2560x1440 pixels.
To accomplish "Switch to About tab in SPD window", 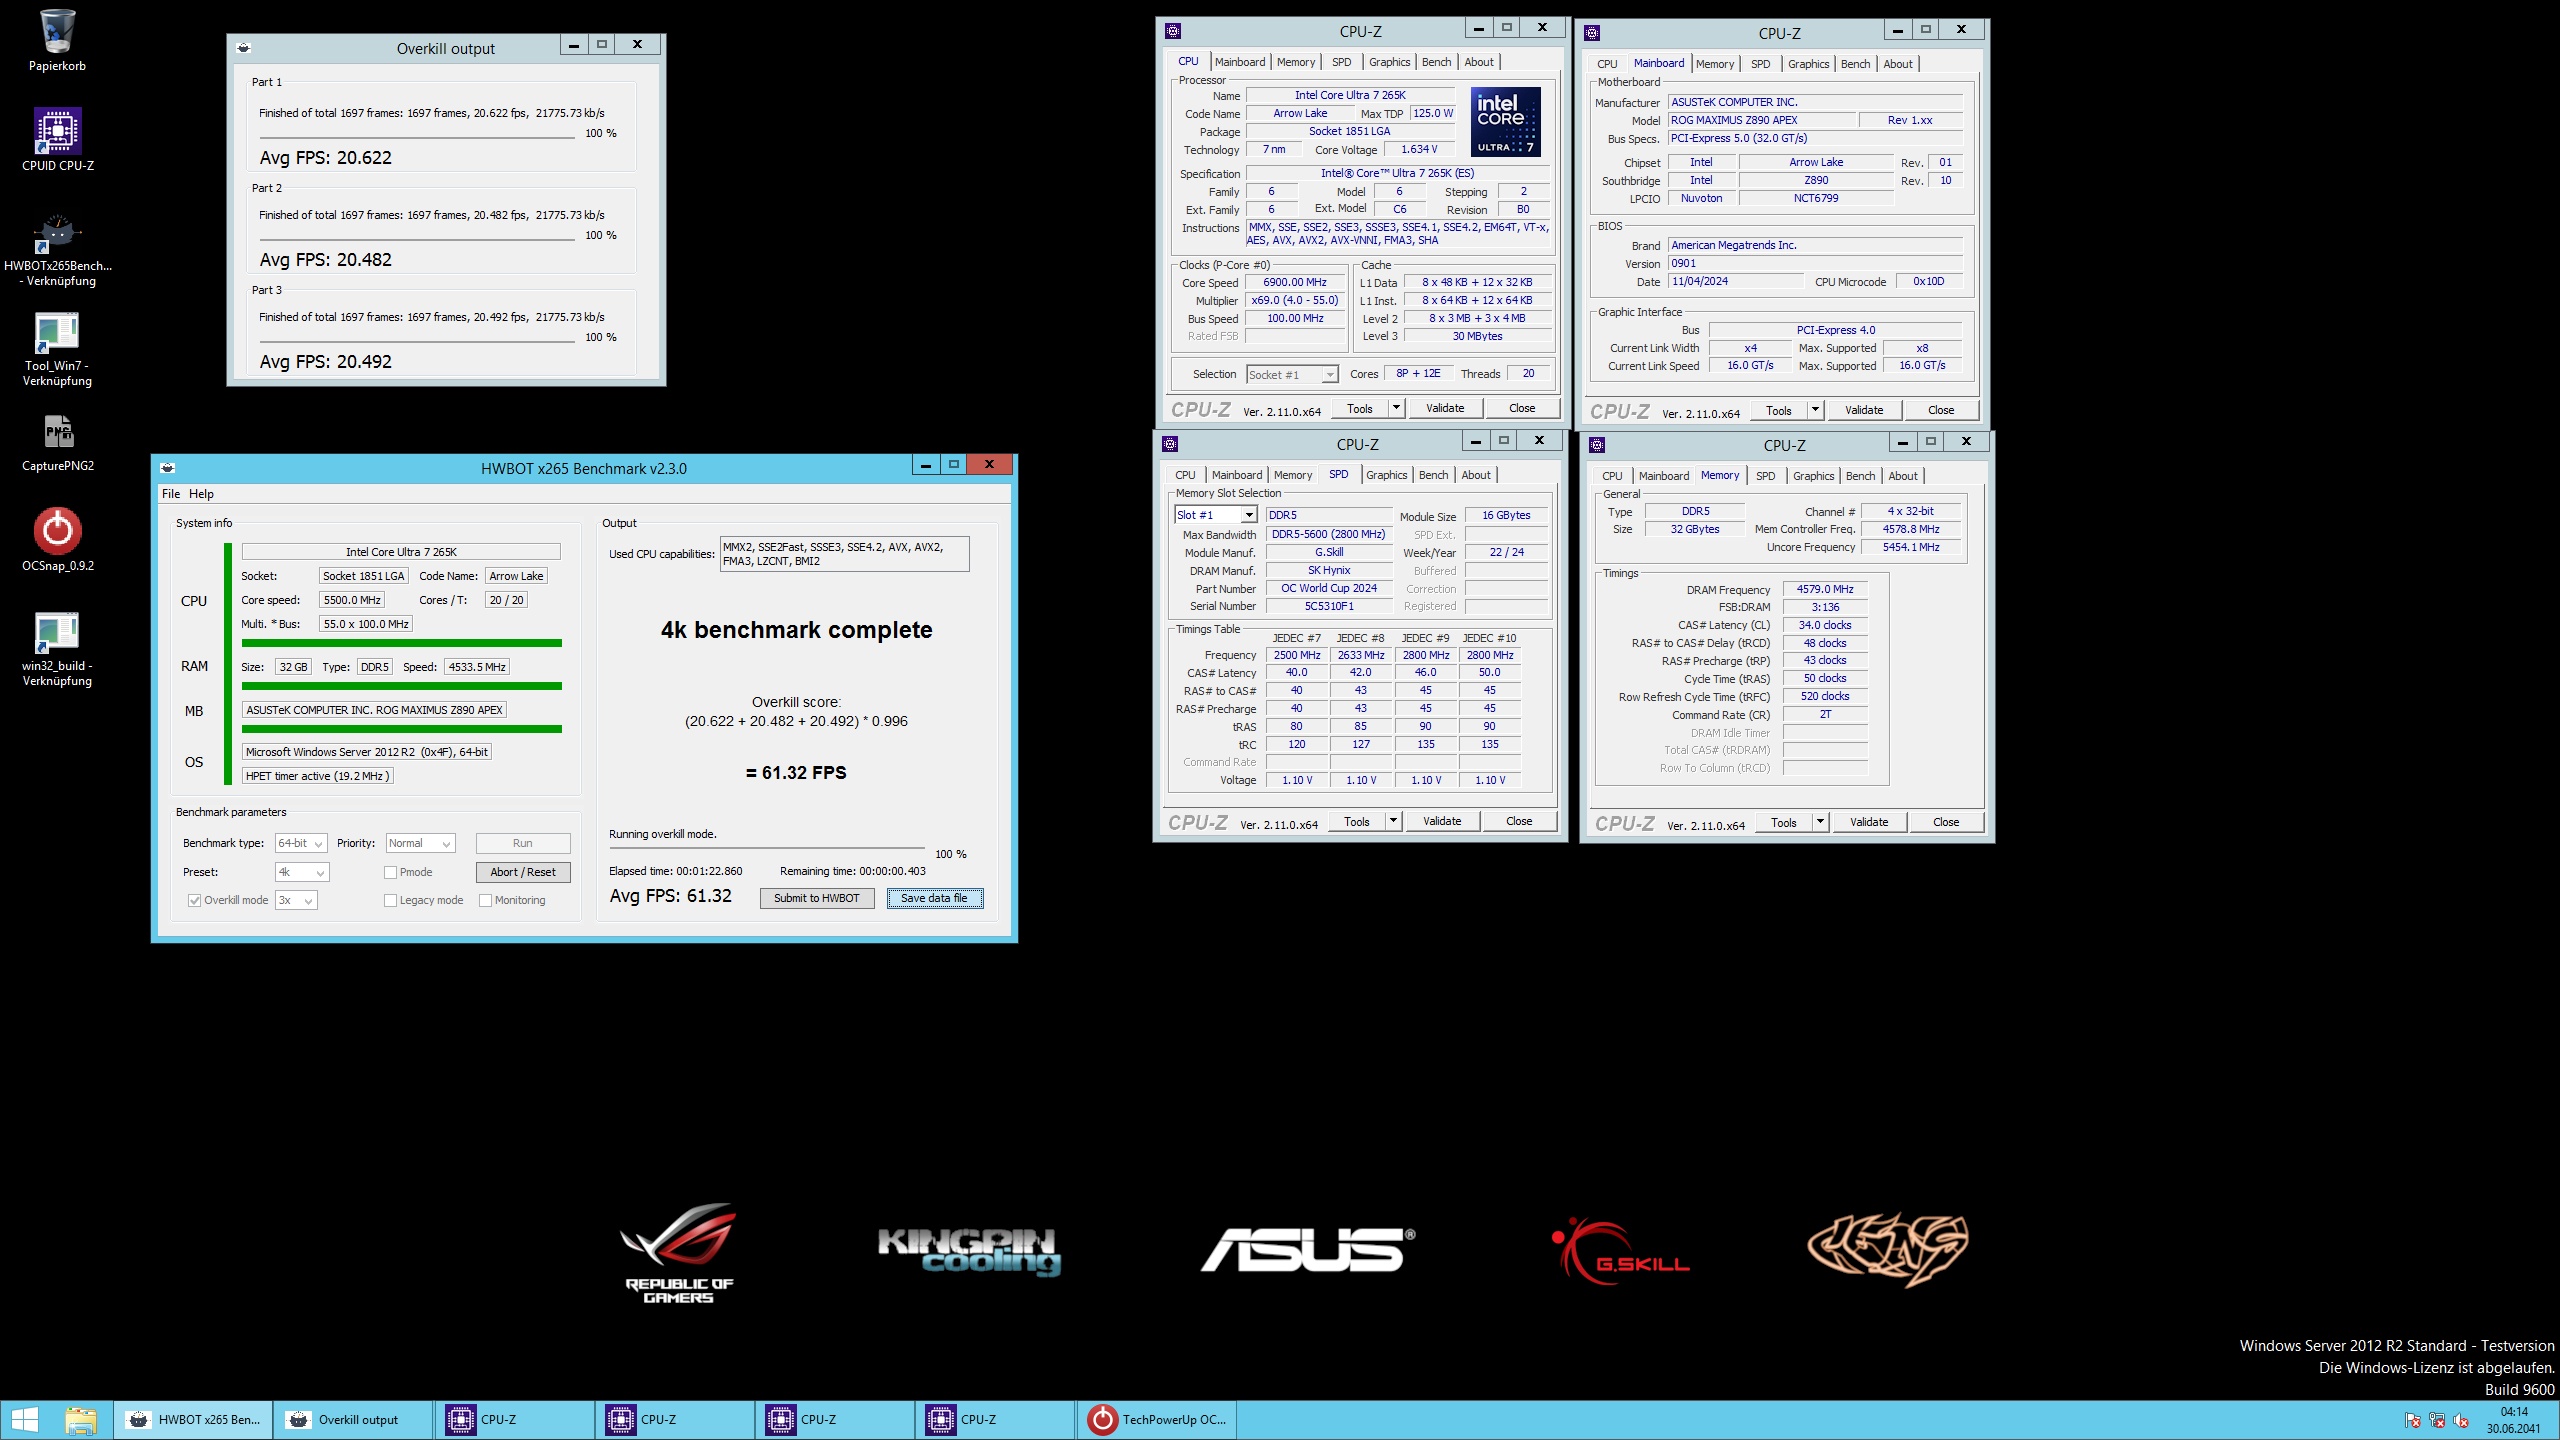I will click(x=1476, y=475).
